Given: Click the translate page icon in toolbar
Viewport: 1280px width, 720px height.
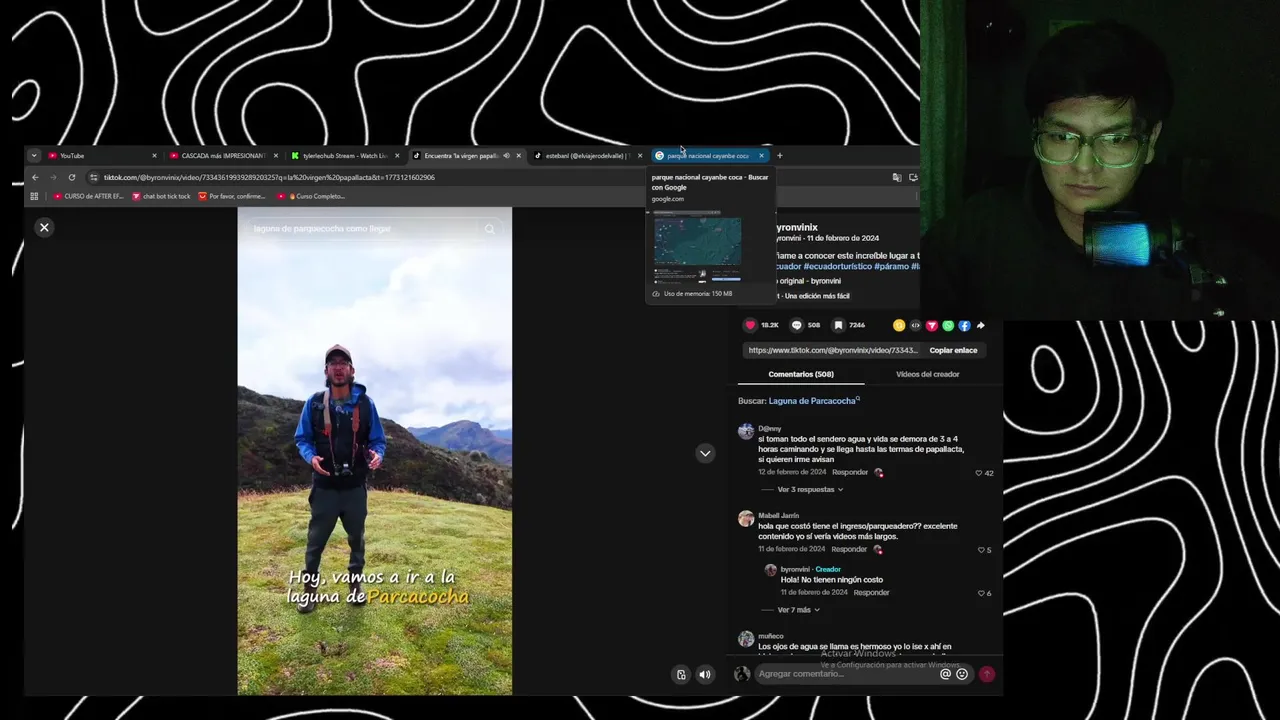Looking at the screenshot, I should [x=897, y=178].
